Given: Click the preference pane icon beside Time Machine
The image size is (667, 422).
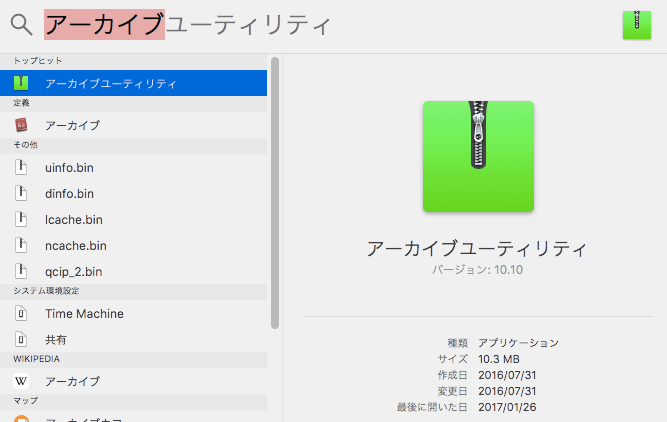Looking at the screenshot, I should click(21, 314).
